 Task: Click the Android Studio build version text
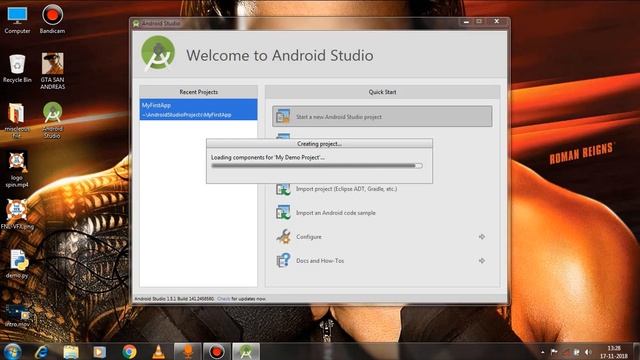[174, 299]
